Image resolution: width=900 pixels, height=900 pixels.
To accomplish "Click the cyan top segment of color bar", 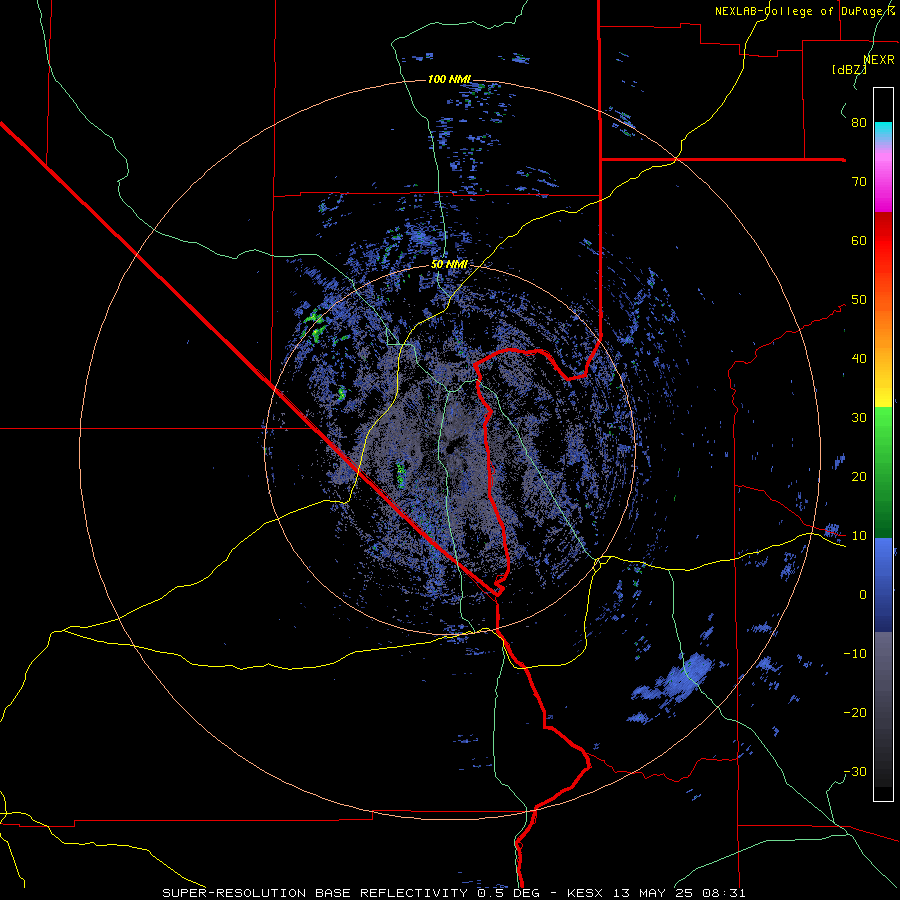I will point(883,131).
